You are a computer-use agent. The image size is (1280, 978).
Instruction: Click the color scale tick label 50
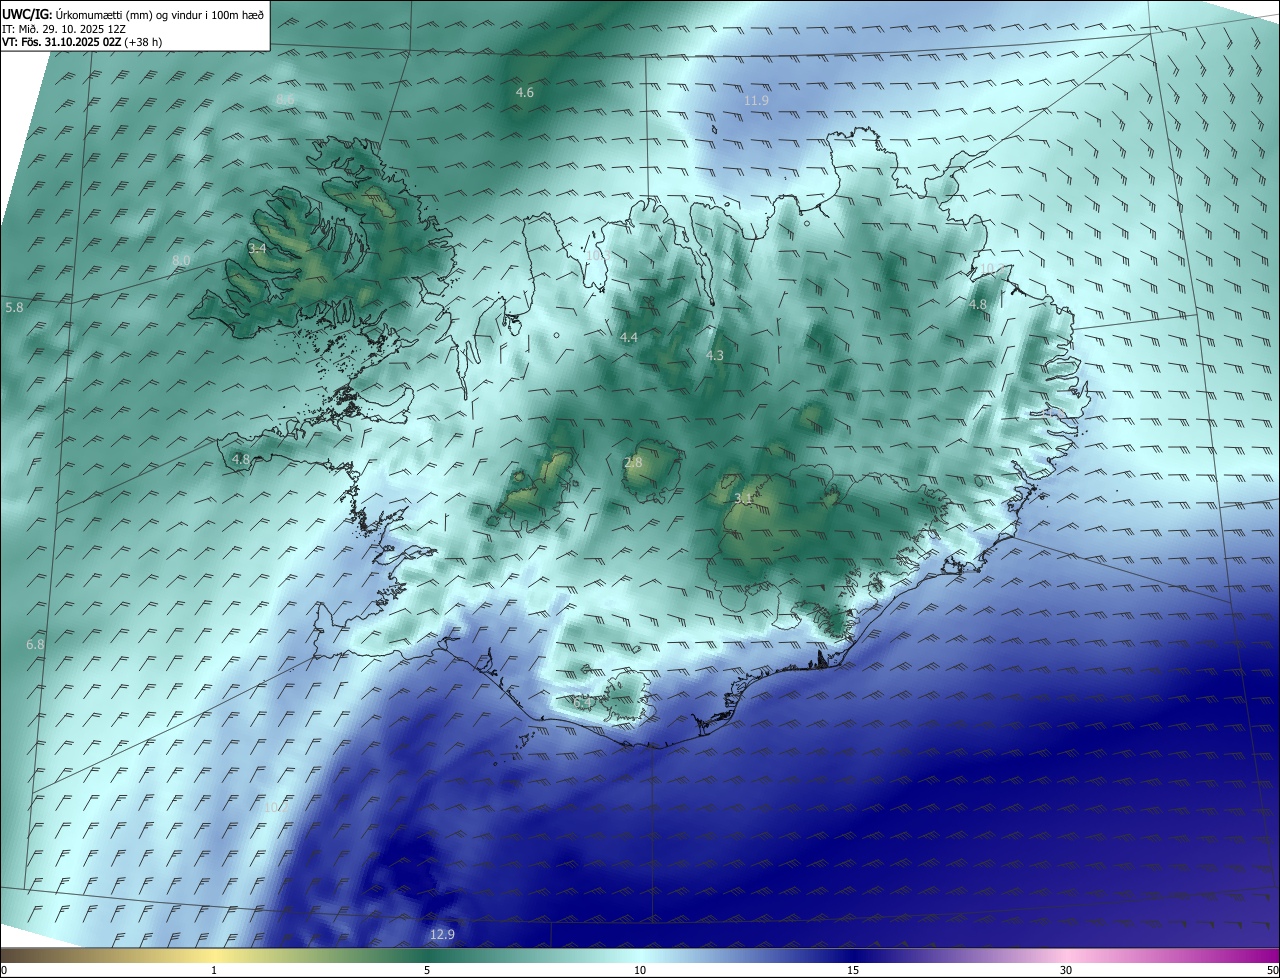tap(1272, 970)
